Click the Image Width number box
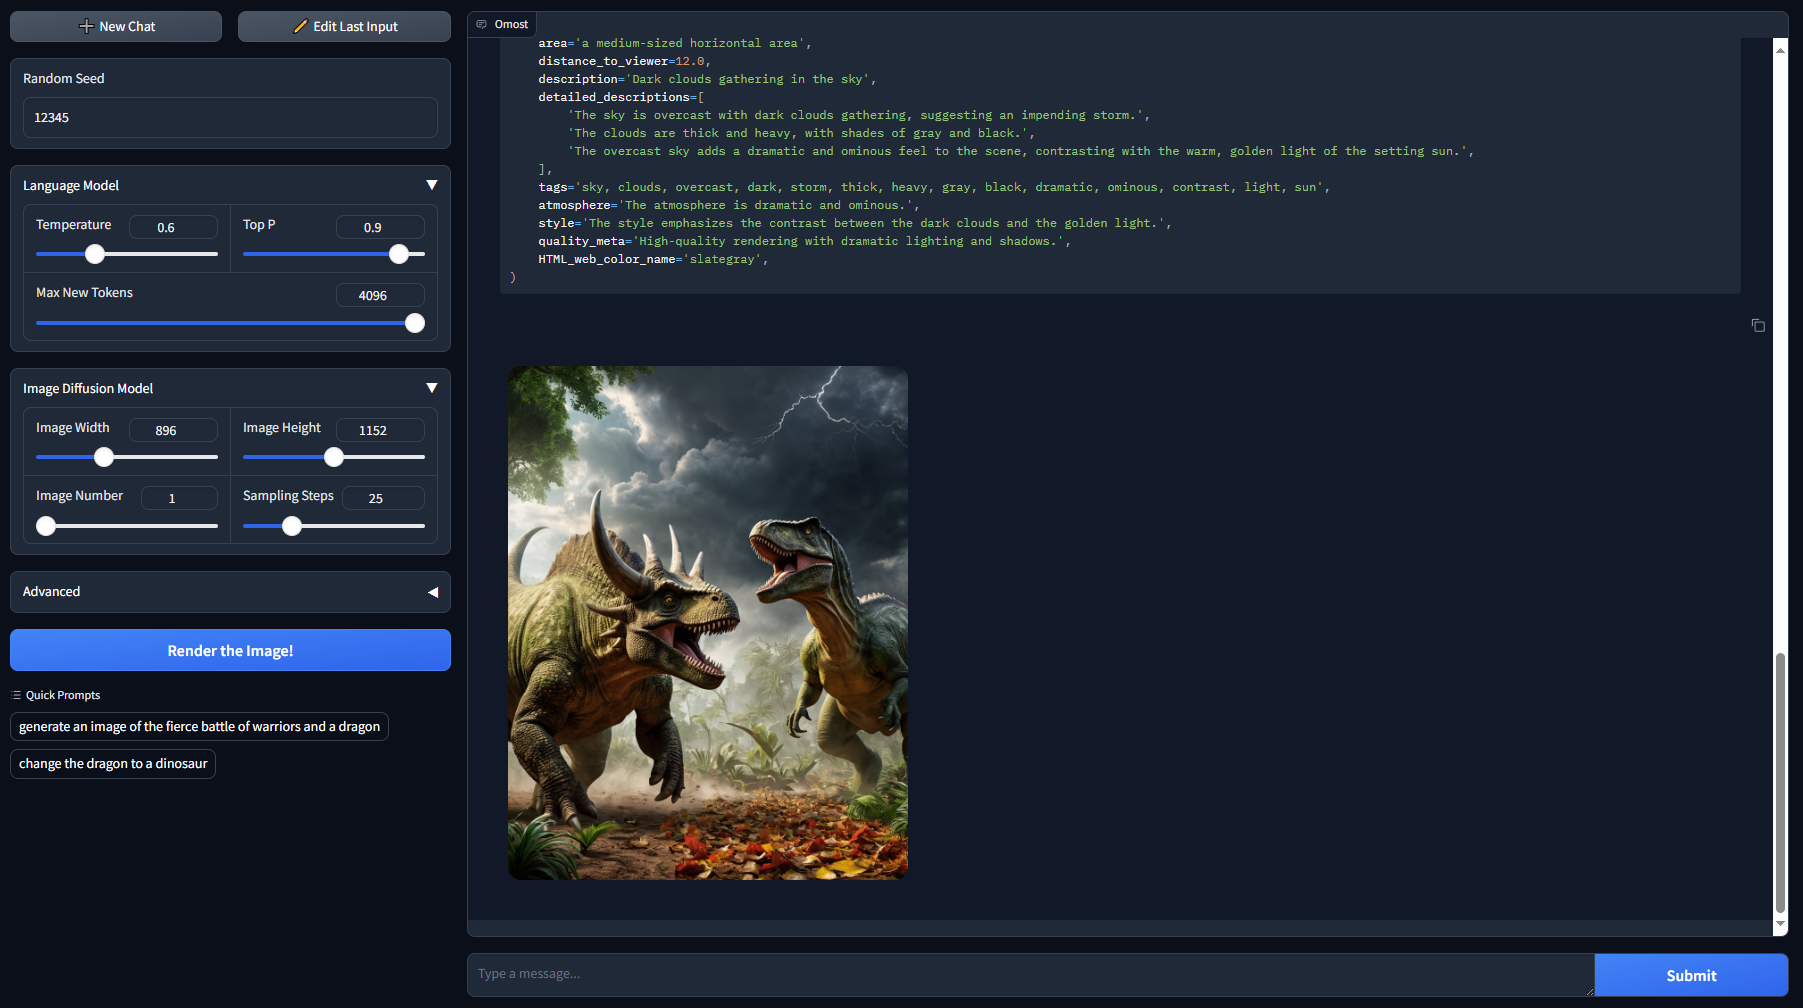The width and height of the screenshot is (1803, 1008). [172, 430]
